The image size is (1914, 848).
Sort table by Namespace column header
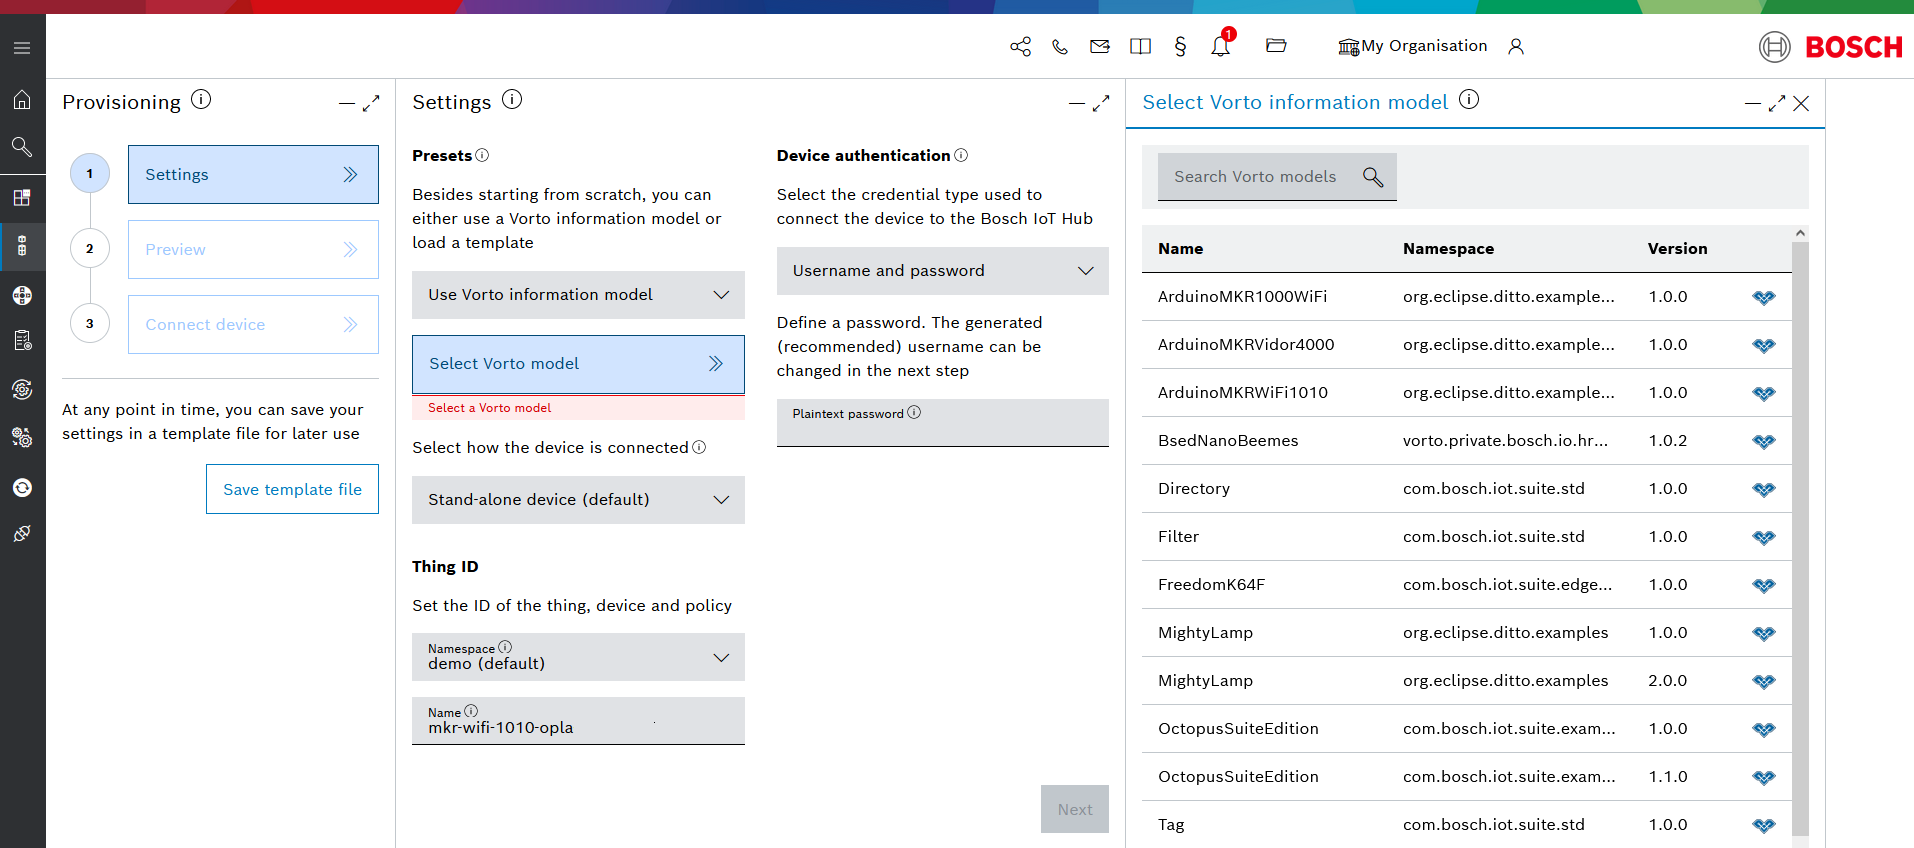click(x=1448, y=249)
